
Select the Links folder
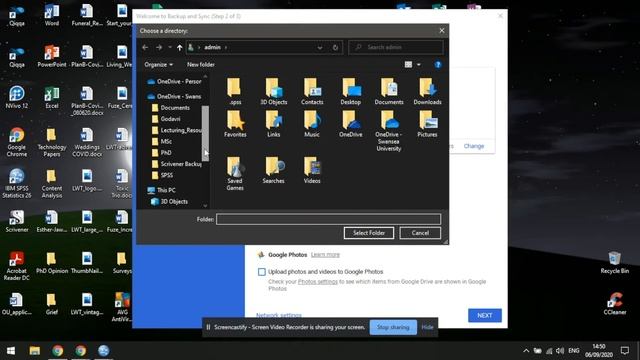(273, 124)
